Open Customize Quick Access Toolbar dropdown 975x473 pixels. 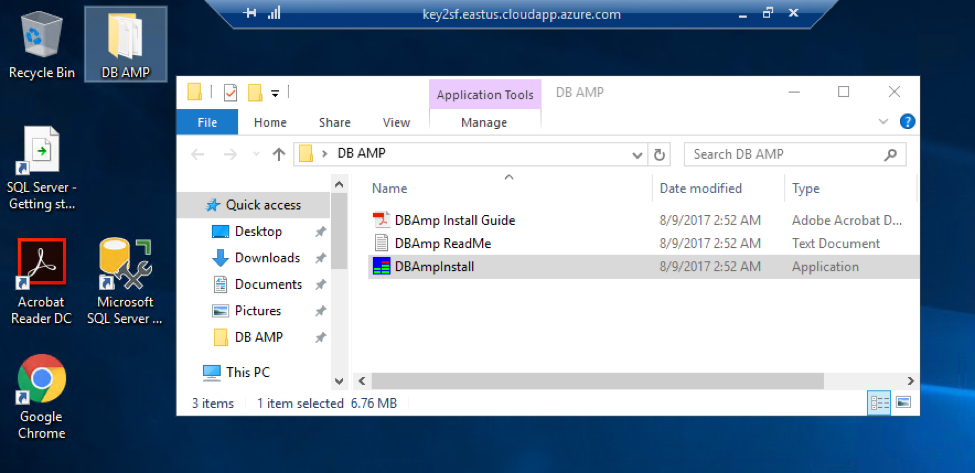point(275,93)
